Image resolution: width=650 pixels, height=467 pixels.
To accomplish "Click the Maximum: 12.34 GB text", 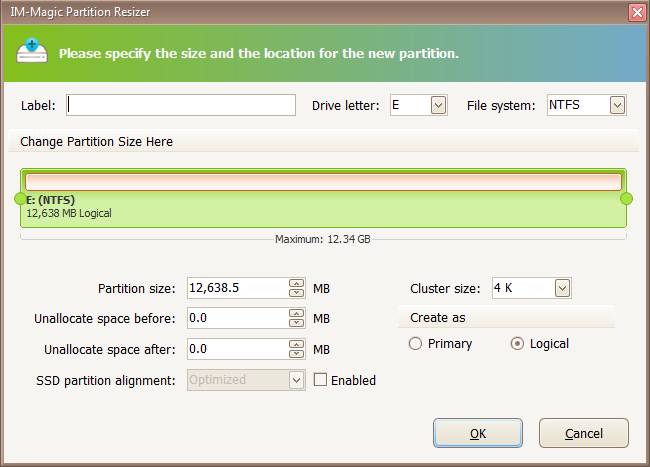I will coord(323,240).
